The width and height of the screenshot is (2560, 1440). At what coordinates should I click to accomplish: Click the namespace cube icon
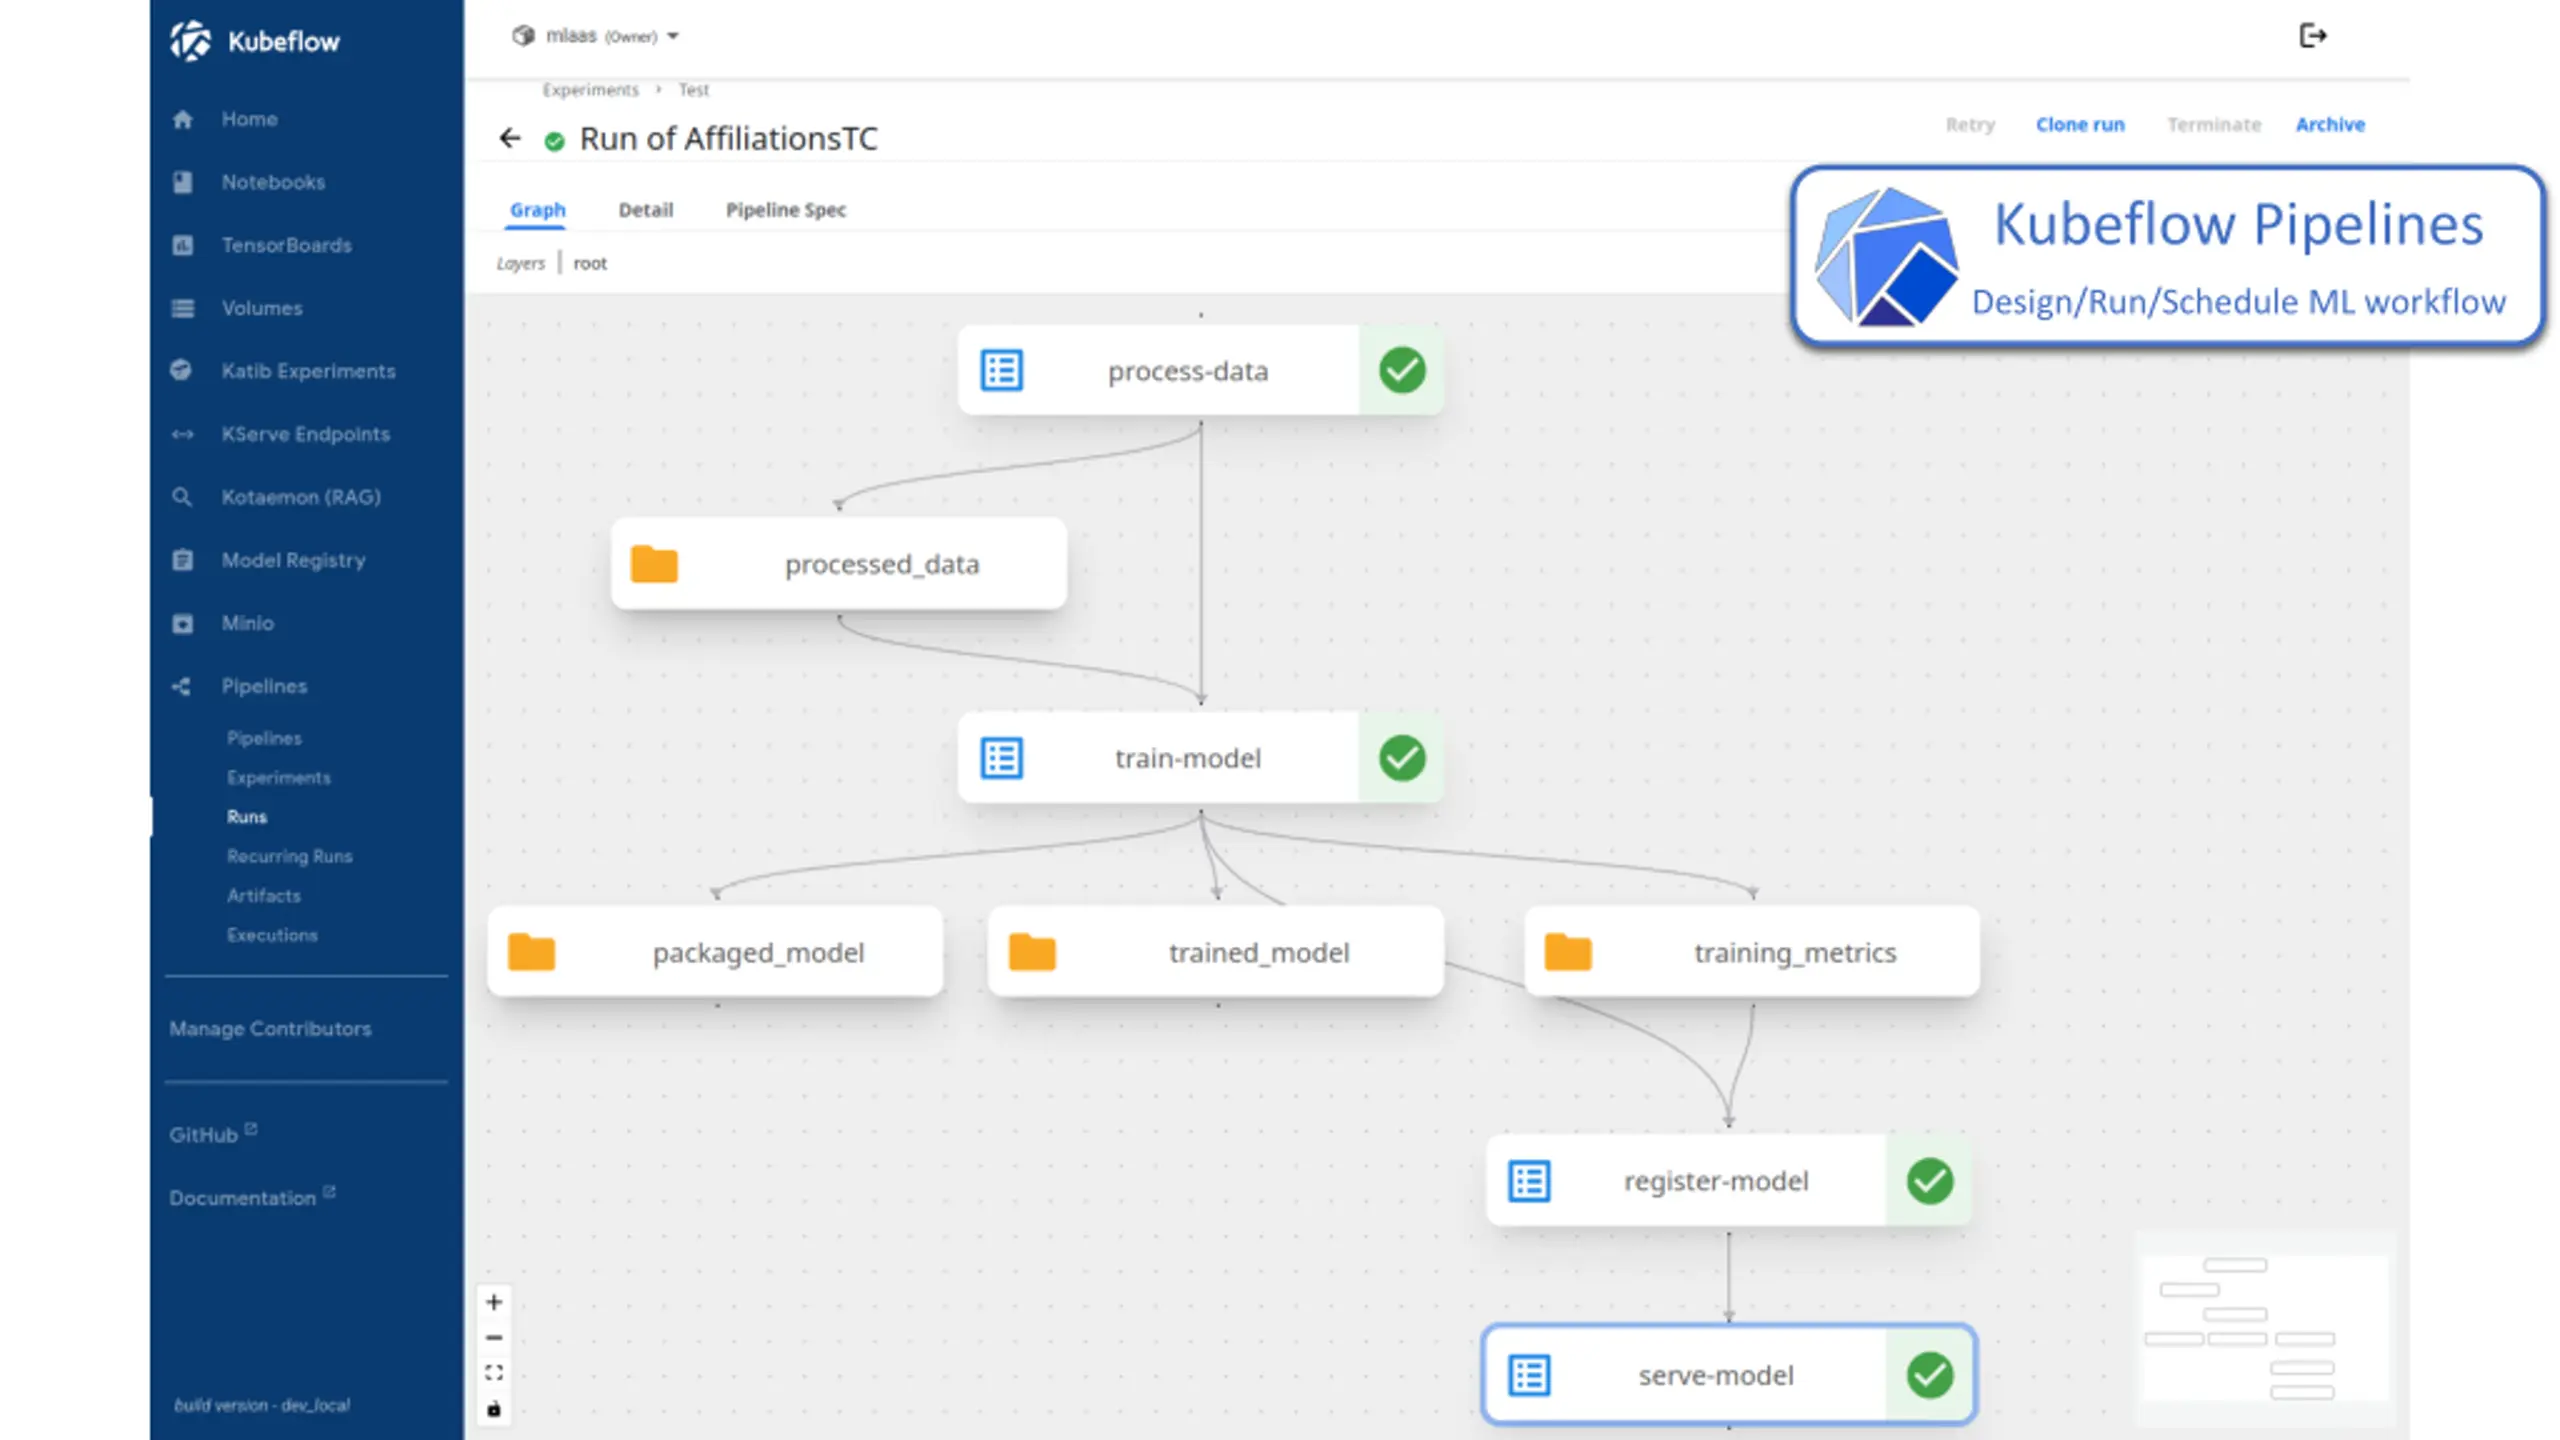(x=522, y=36)
